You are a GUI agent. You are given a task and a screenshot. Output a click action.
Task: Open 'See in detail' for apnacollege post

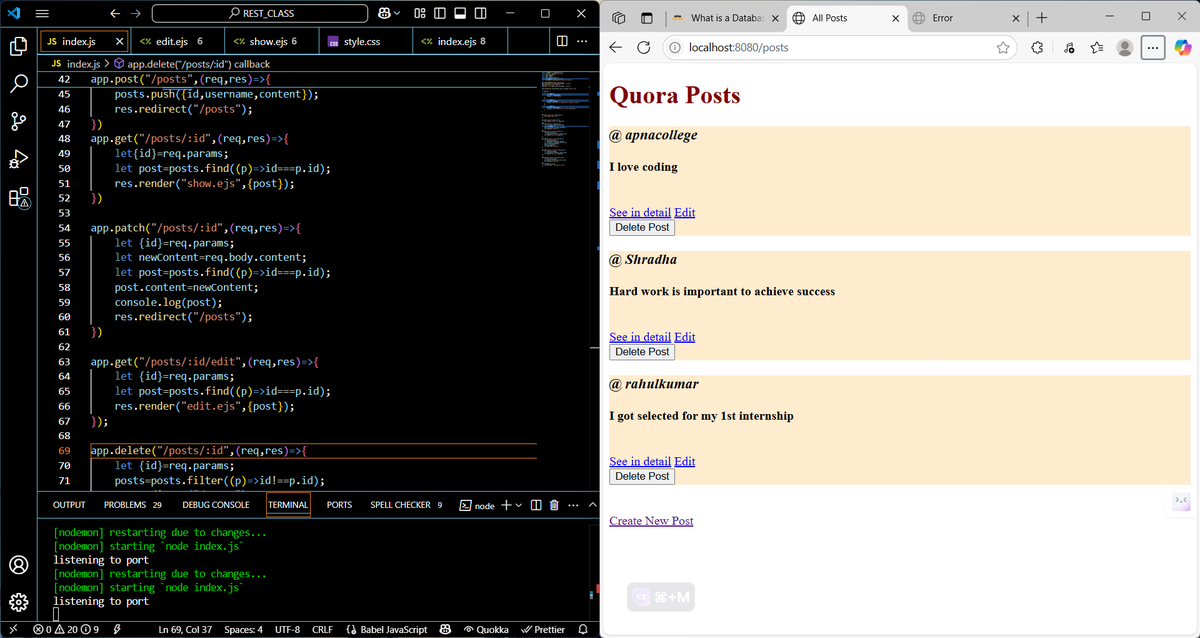tap(640, 212)
